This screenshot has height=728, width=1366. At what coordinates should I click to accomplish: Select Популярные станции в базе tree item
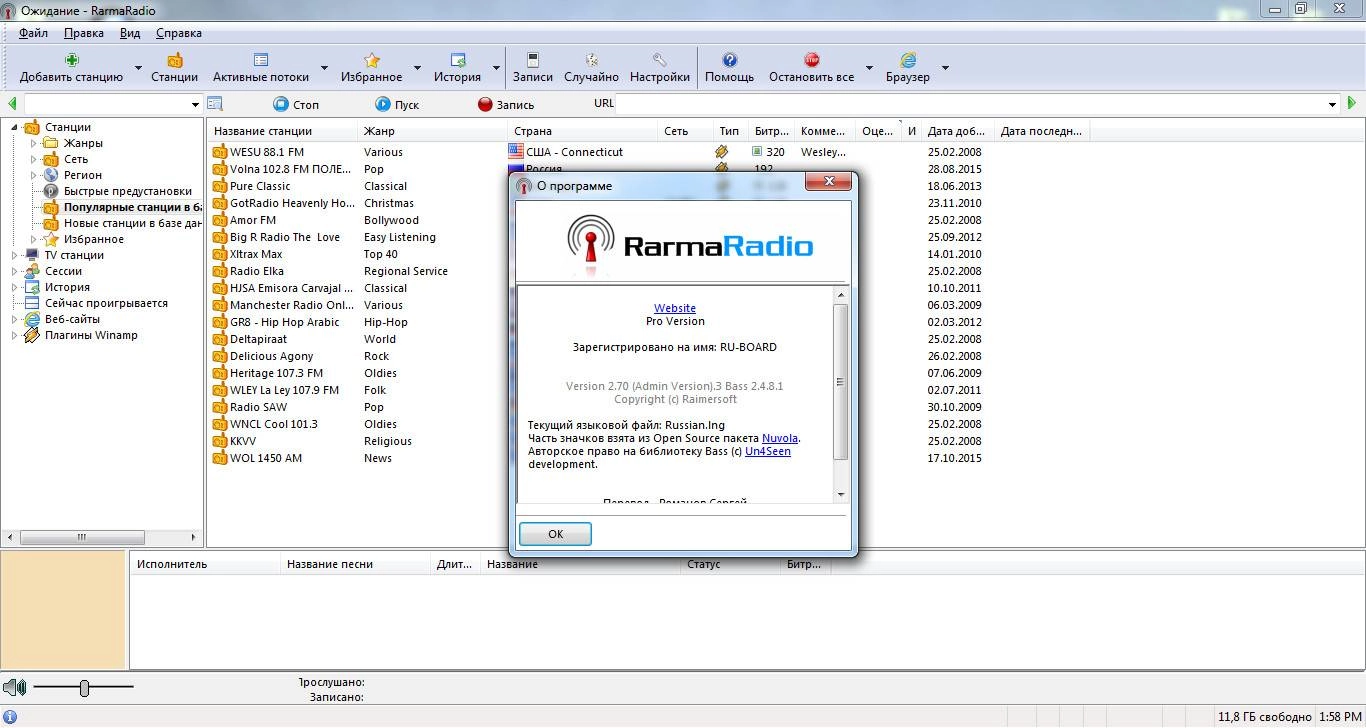(132, 207)
